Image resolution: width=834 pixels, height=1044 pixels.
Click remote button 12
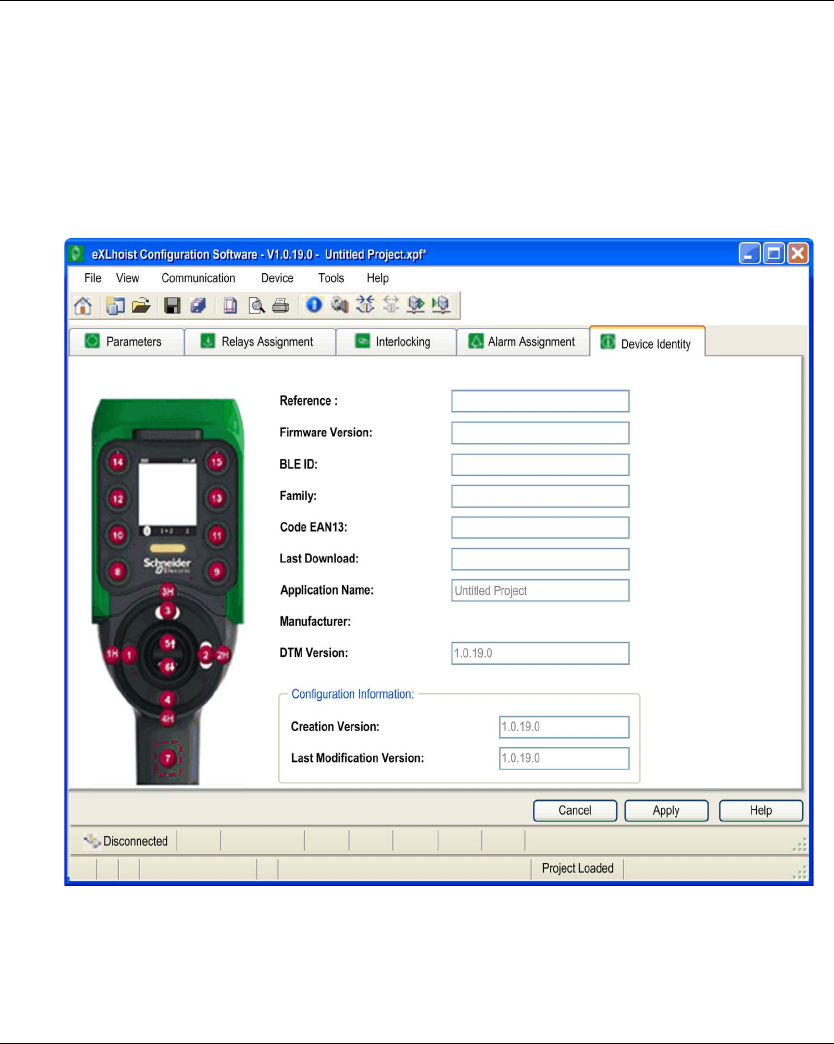pos(118,498)
